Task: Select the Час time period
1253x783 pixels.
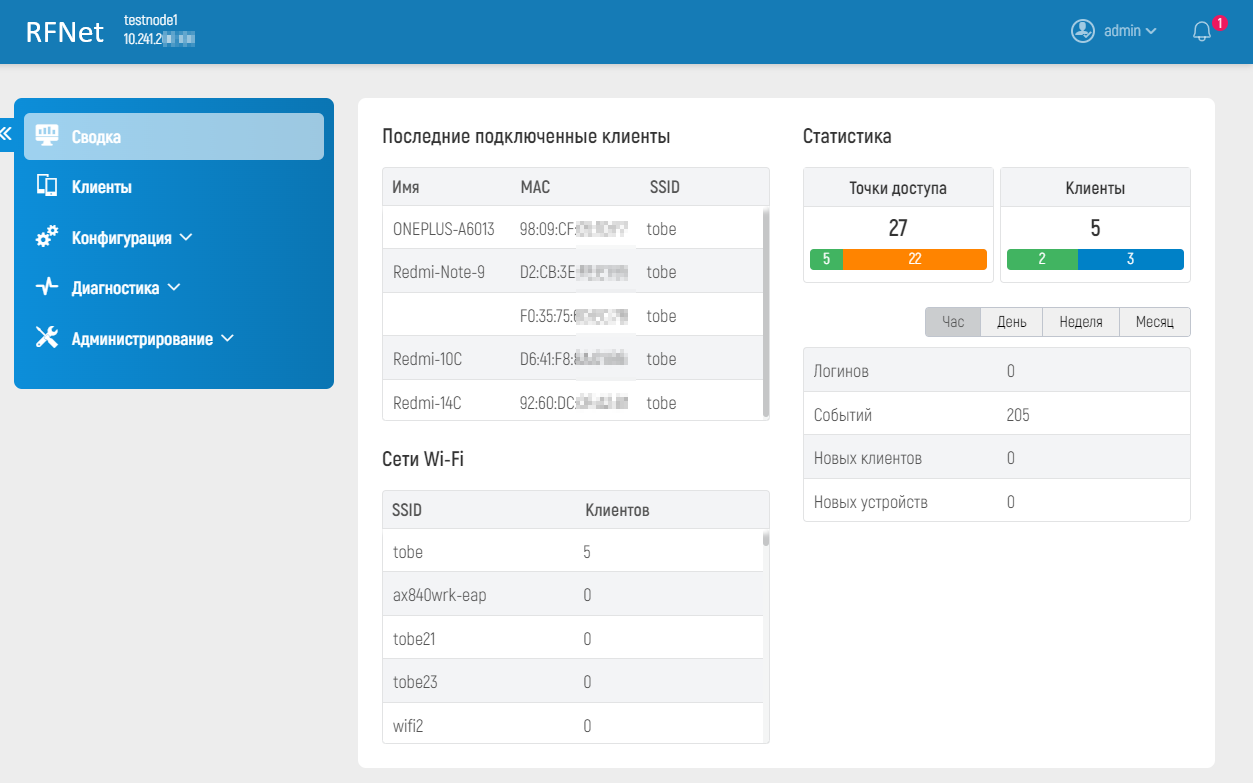Action: coord(953,322)
